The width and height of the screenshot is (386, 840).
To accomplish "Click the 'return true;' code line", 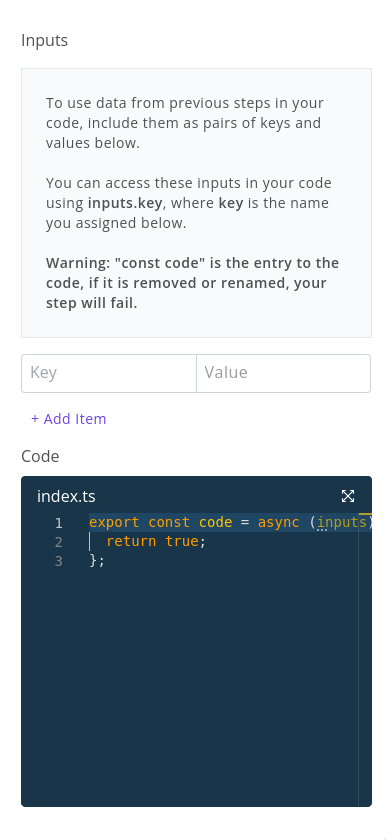I will pyautogui.click(x=156, y=542).
